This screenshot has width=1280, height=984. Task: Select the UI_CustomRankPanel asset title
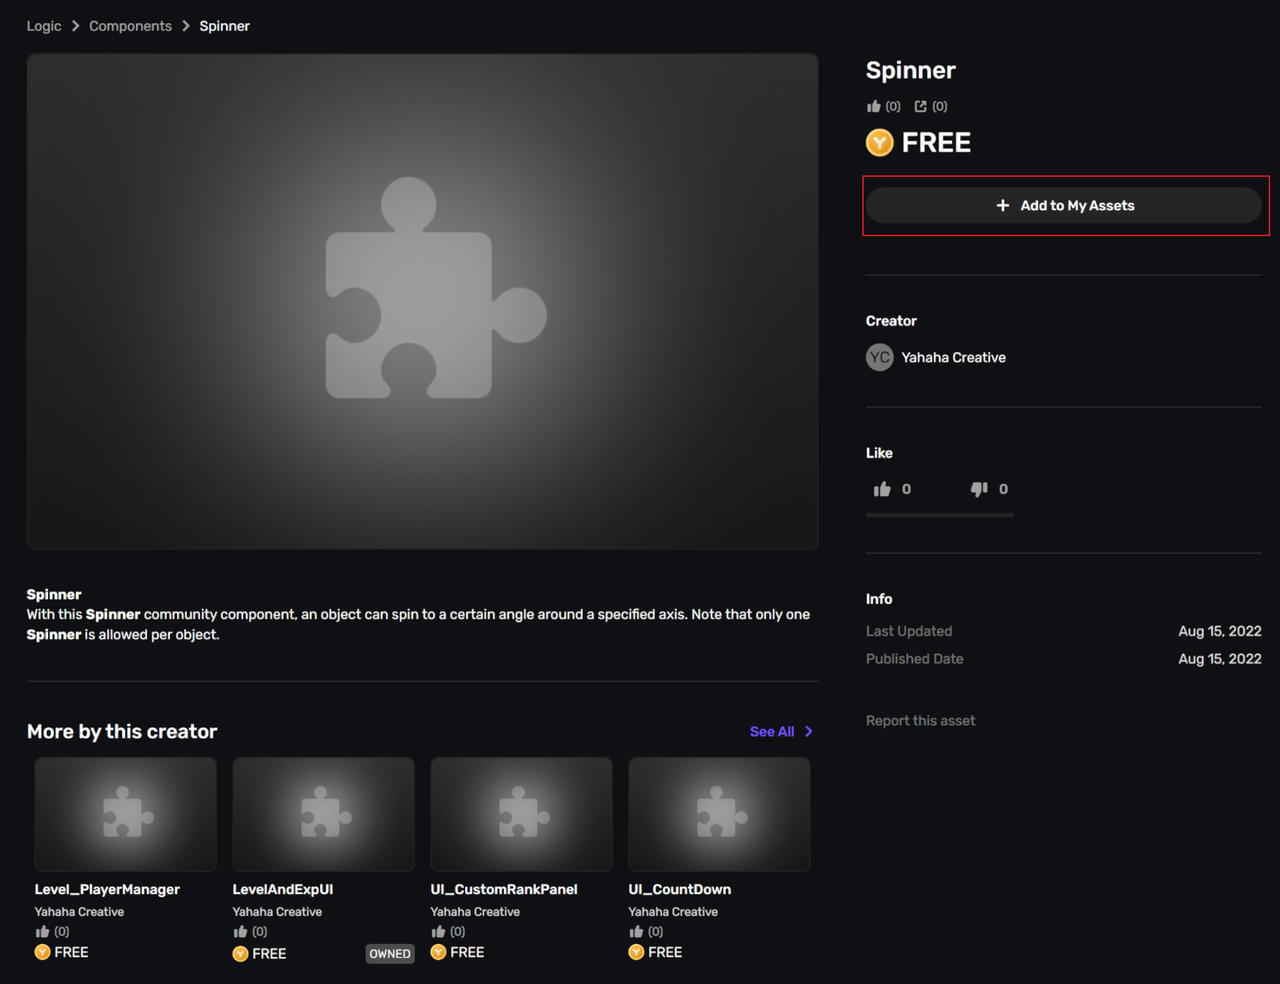[504, 889]
